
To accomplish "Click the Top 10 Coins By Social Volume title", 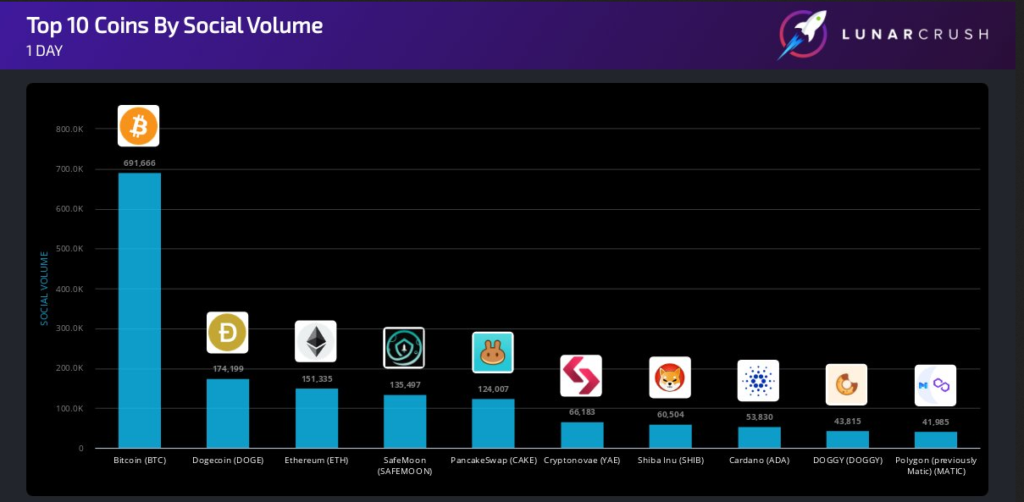I will click(174, 25).
